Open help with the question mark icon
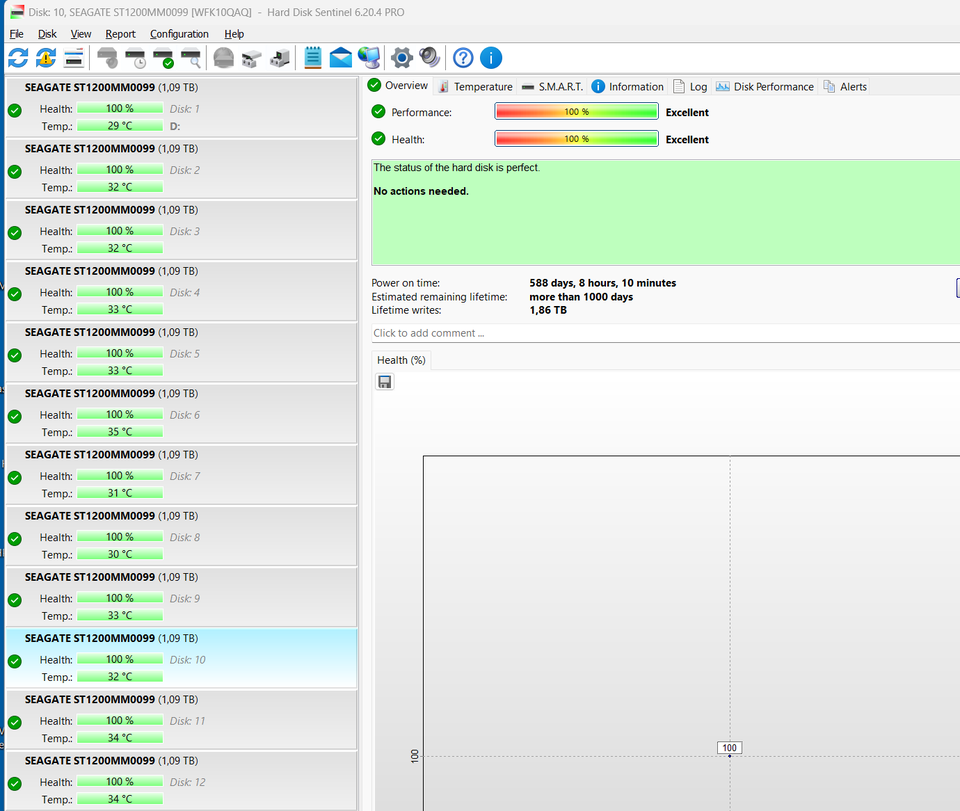Image resolution: width=960 pixels, height=811 pixels. 463,58
